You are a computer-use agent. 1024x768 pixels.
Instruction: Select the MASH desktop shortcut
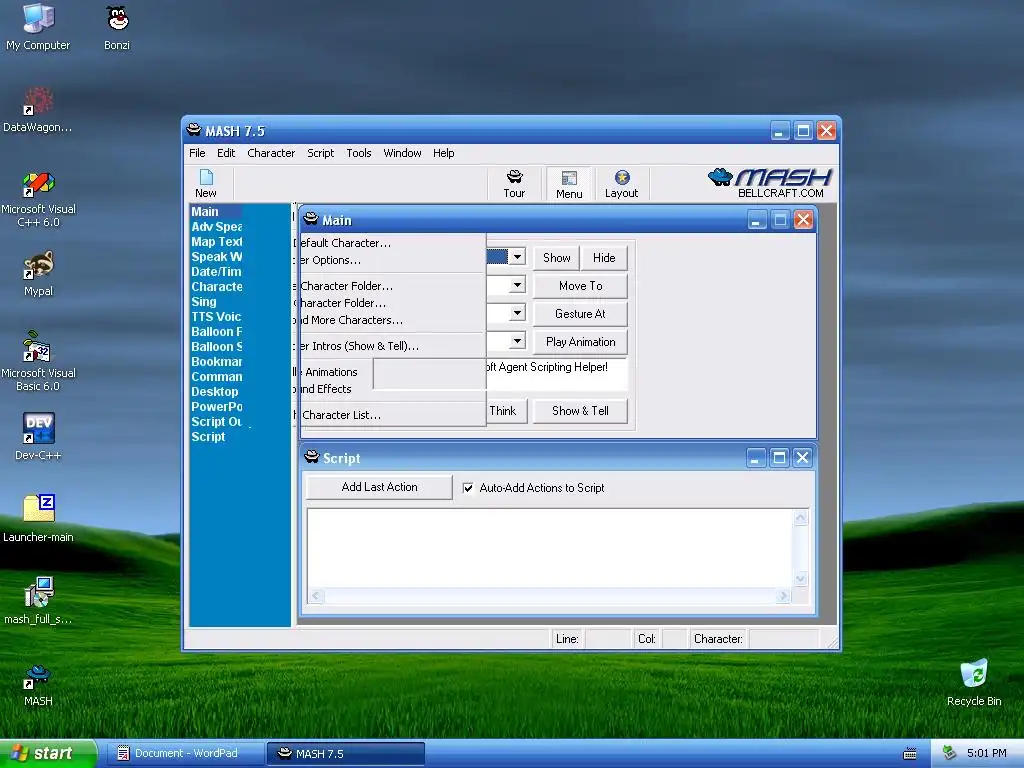pos(38,684)
